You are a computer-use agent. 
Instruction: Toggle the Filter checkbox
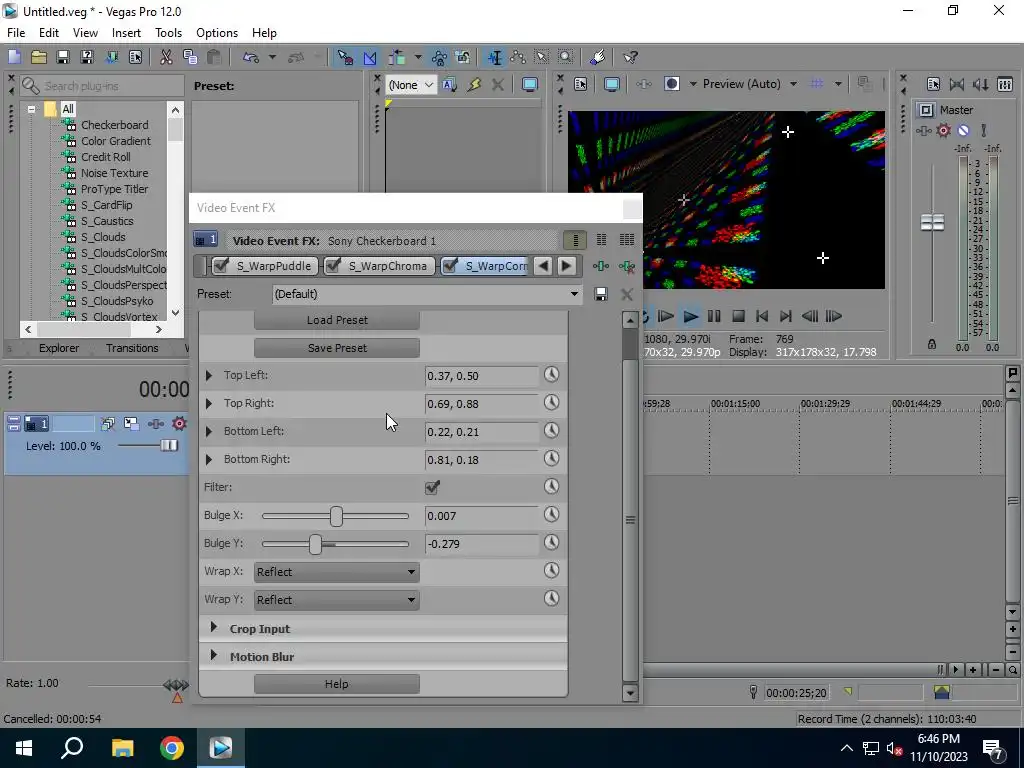(432, 487)
